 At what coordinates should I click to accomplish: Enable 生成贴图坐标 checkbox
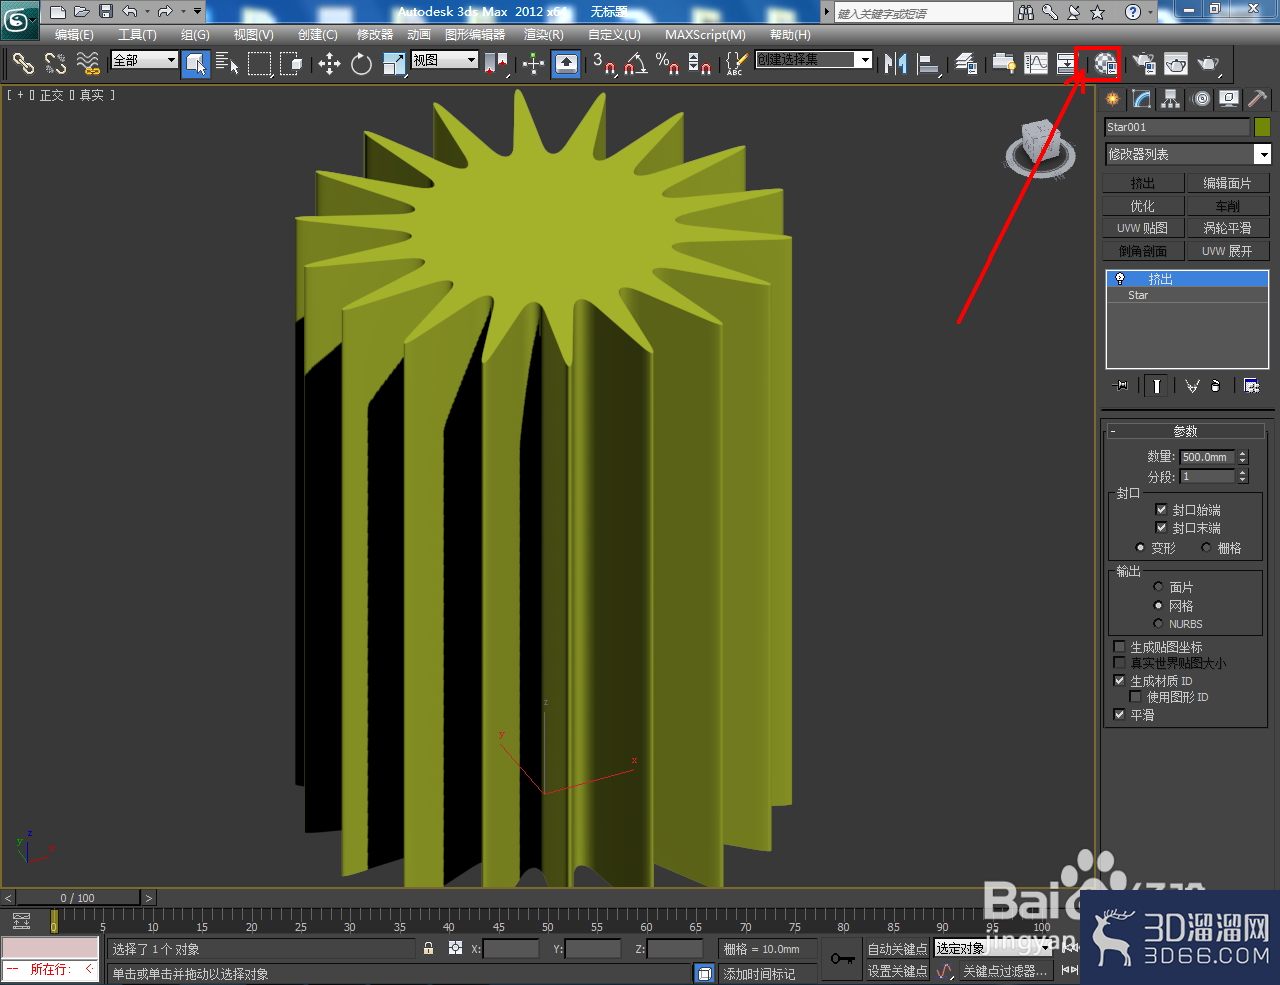point(1119,646)
